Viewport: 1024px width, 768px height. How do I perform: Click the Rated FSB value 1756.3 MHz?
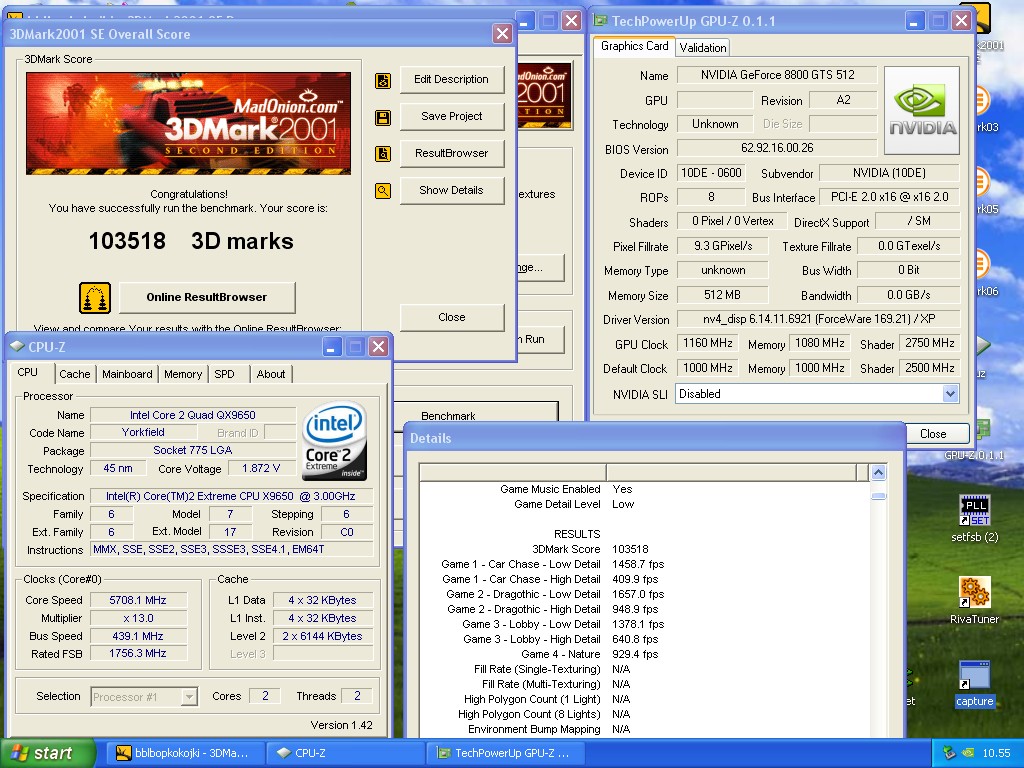tap(138, 654)
